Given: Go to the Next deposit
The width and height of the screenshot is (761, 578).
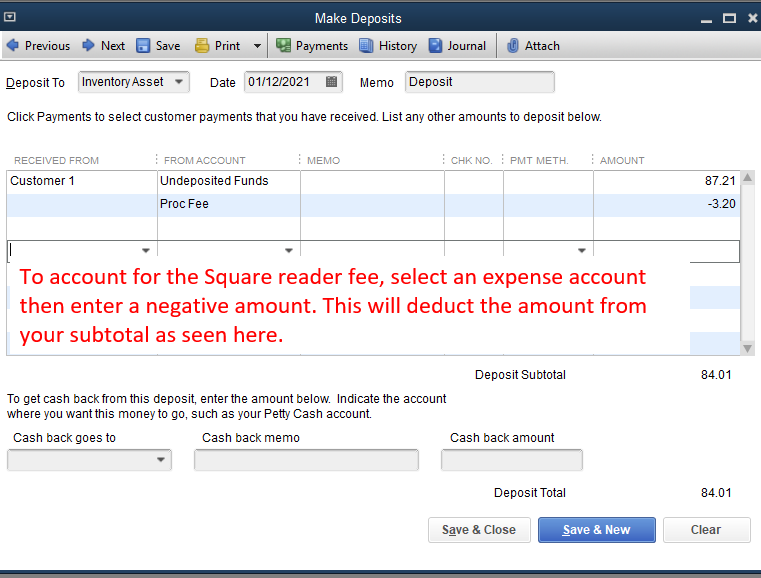Looking at the screenshot, I should coord(103,46).
